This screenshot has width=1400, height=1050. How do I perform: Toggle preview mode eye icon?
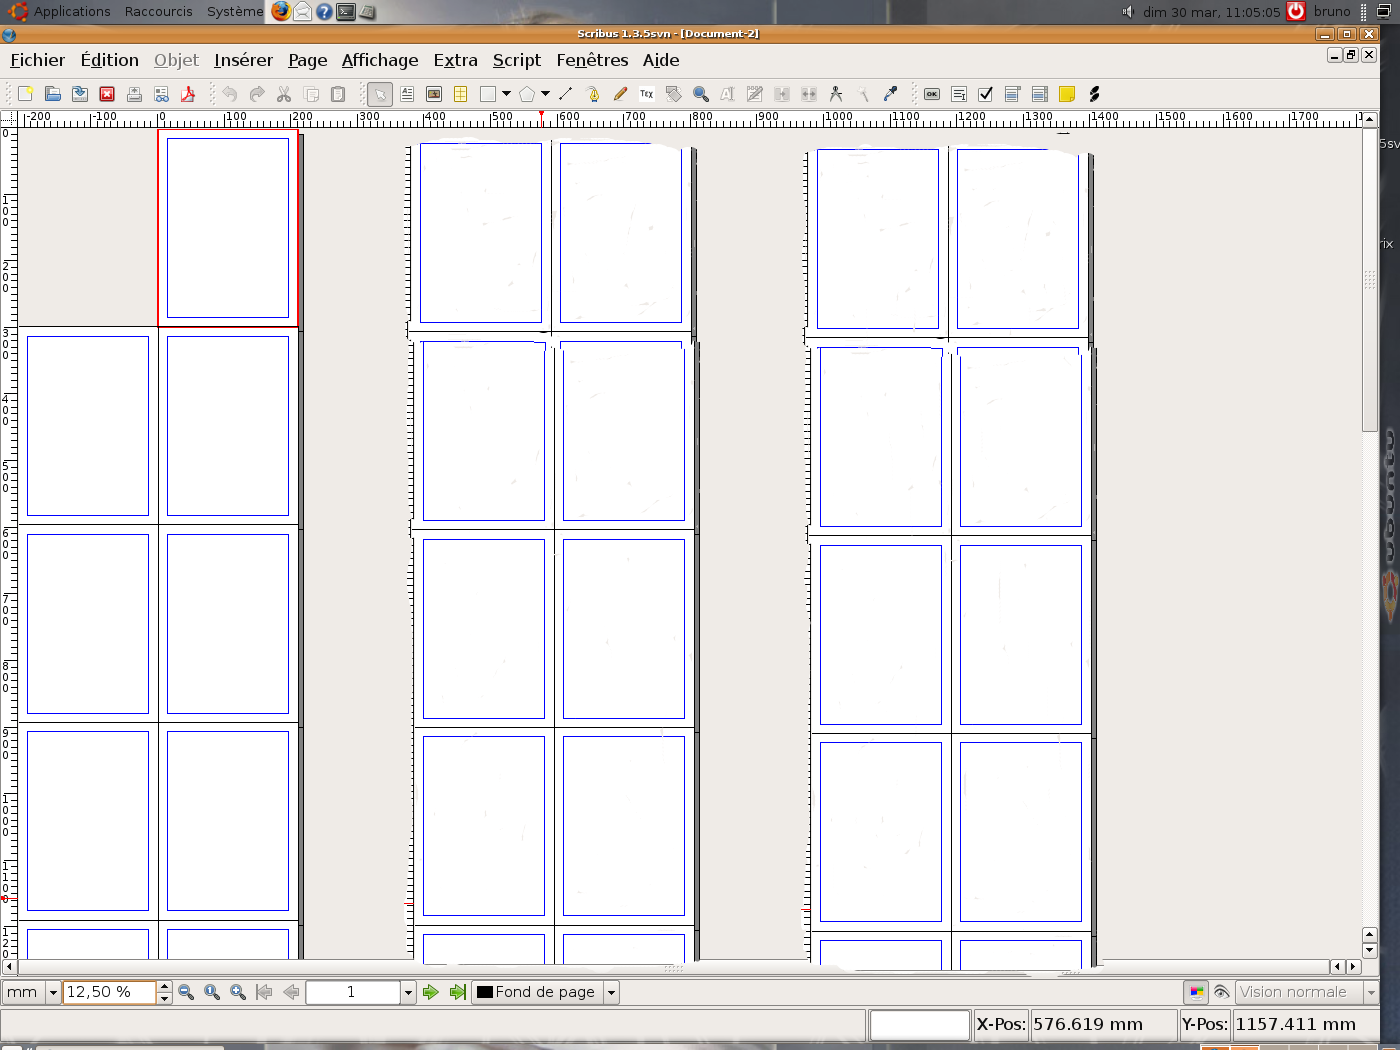(1221, 992)
